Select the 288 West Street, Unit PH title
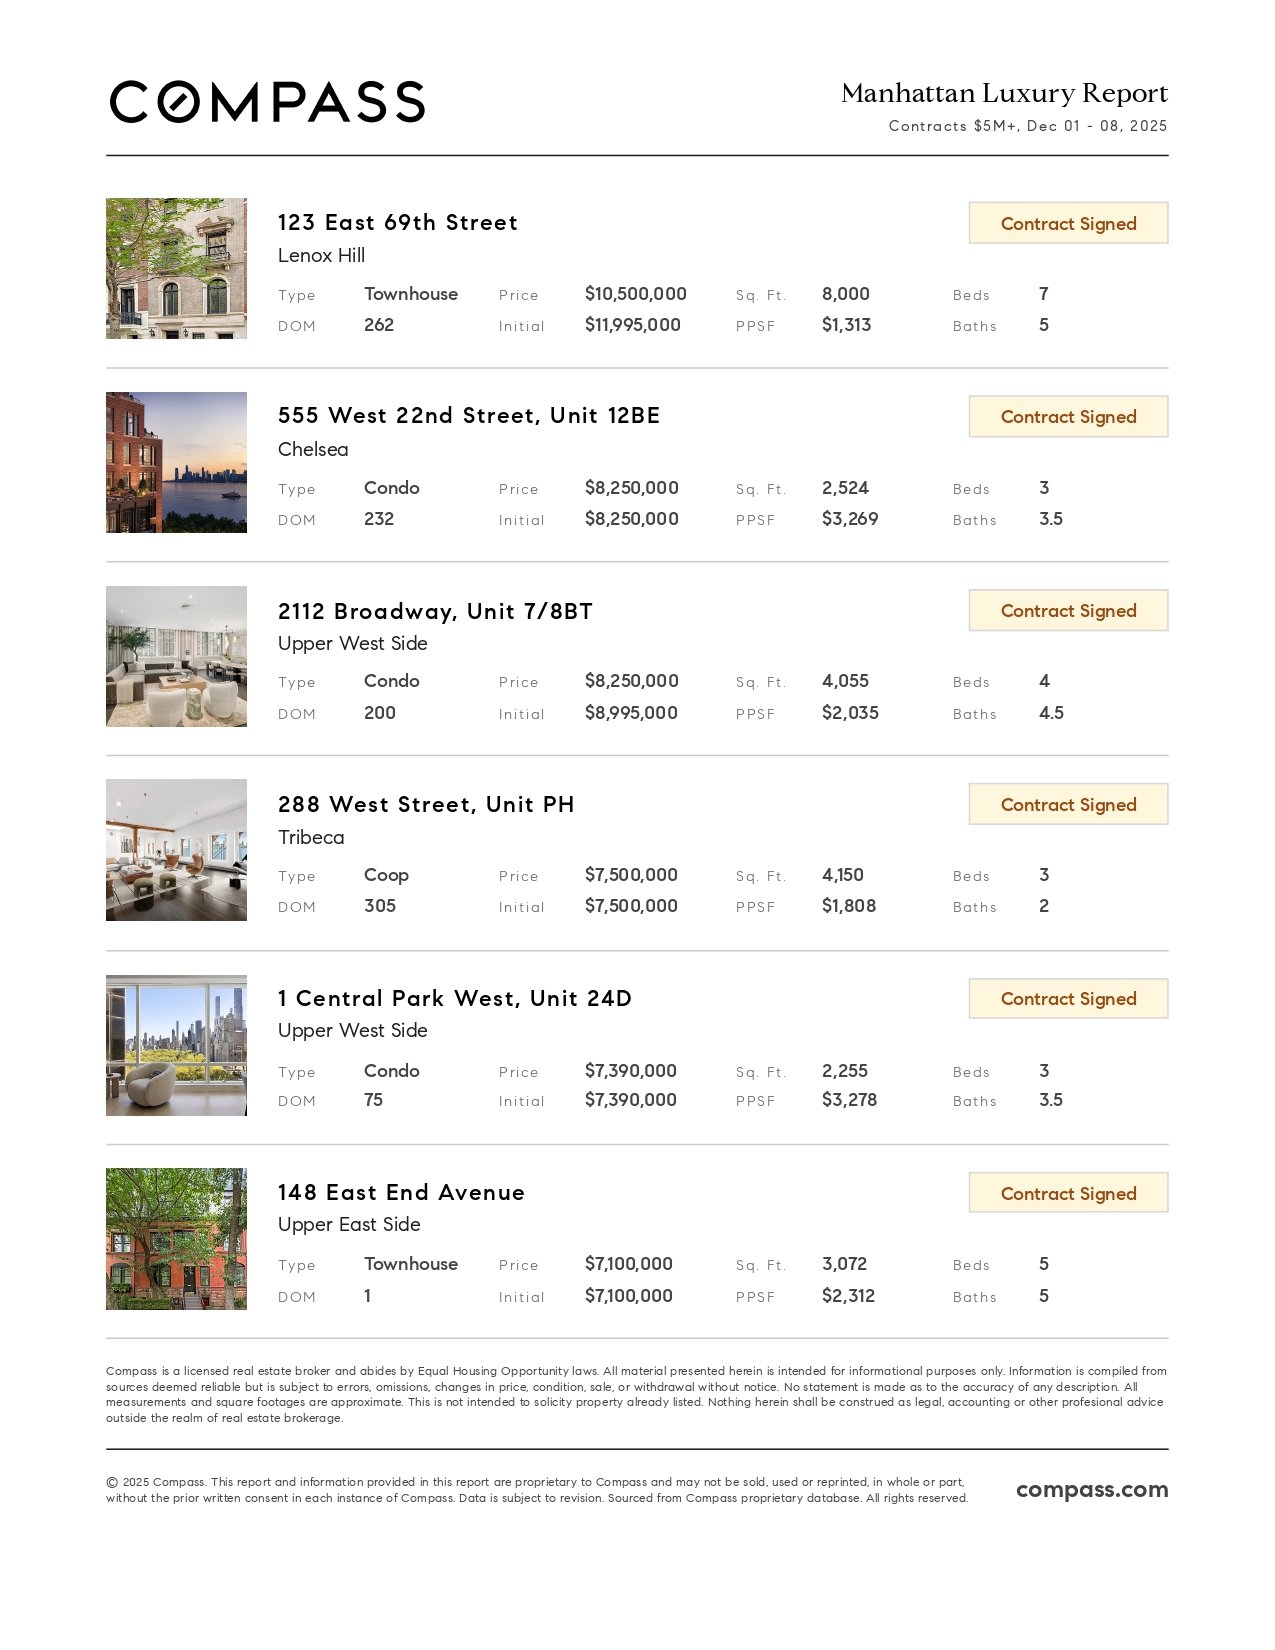This screenshot has height=1650, width=1275. 426,805
